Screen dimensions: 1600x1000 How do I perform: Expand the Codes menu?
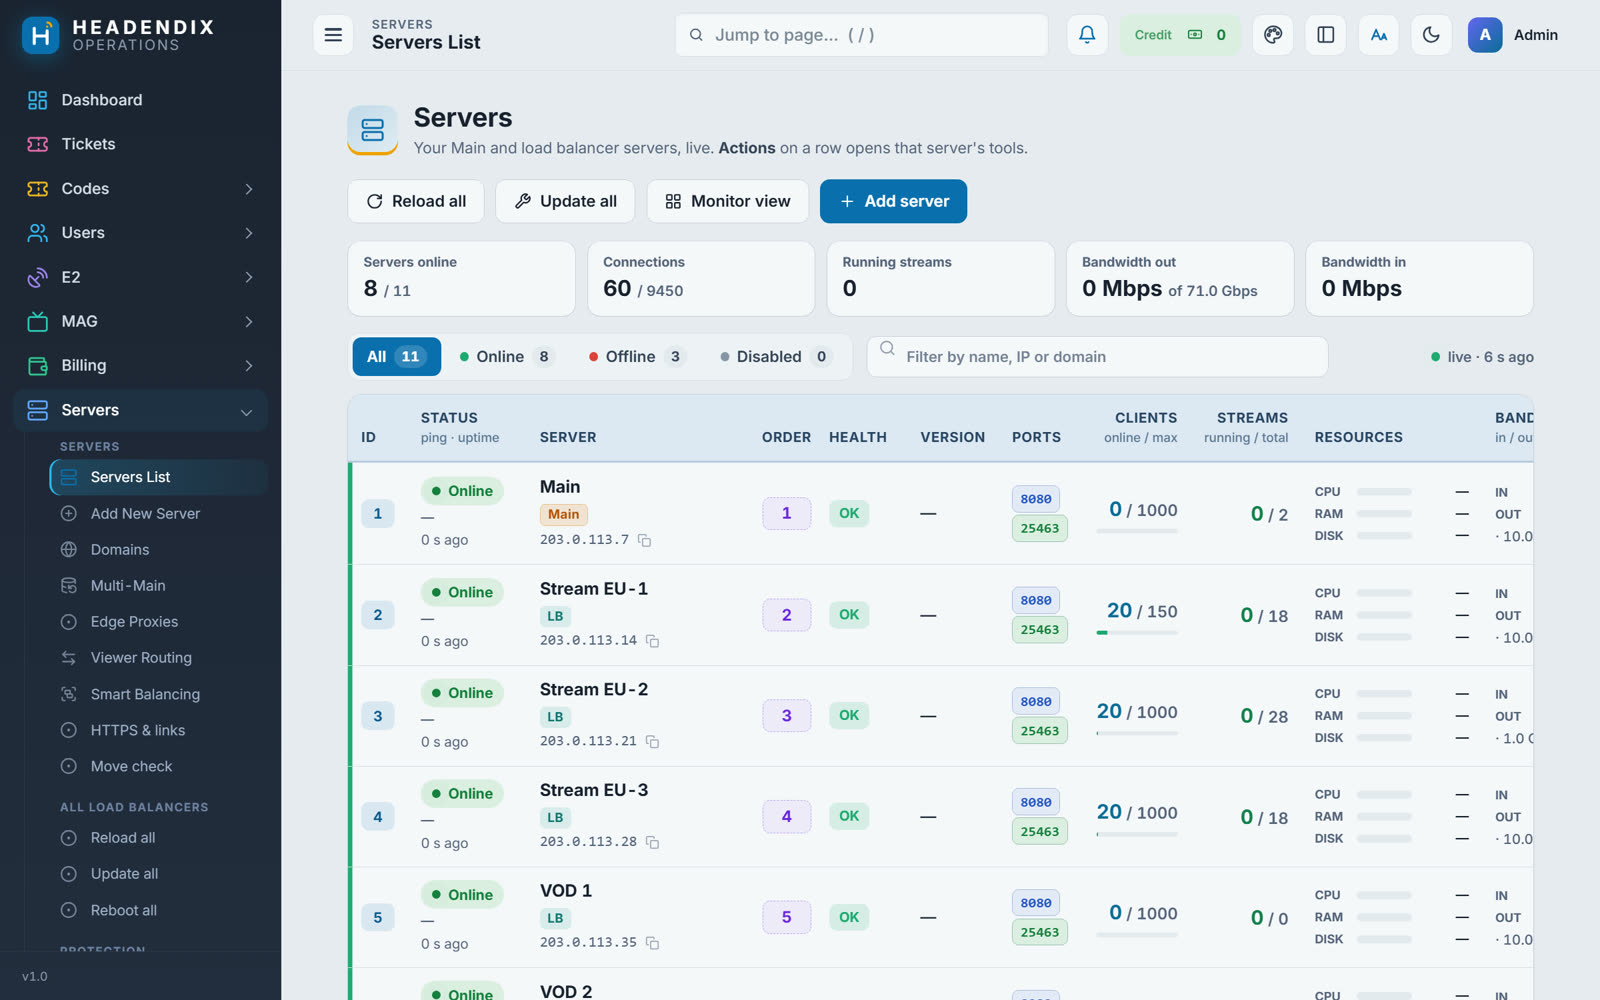(x=140, y=189)
